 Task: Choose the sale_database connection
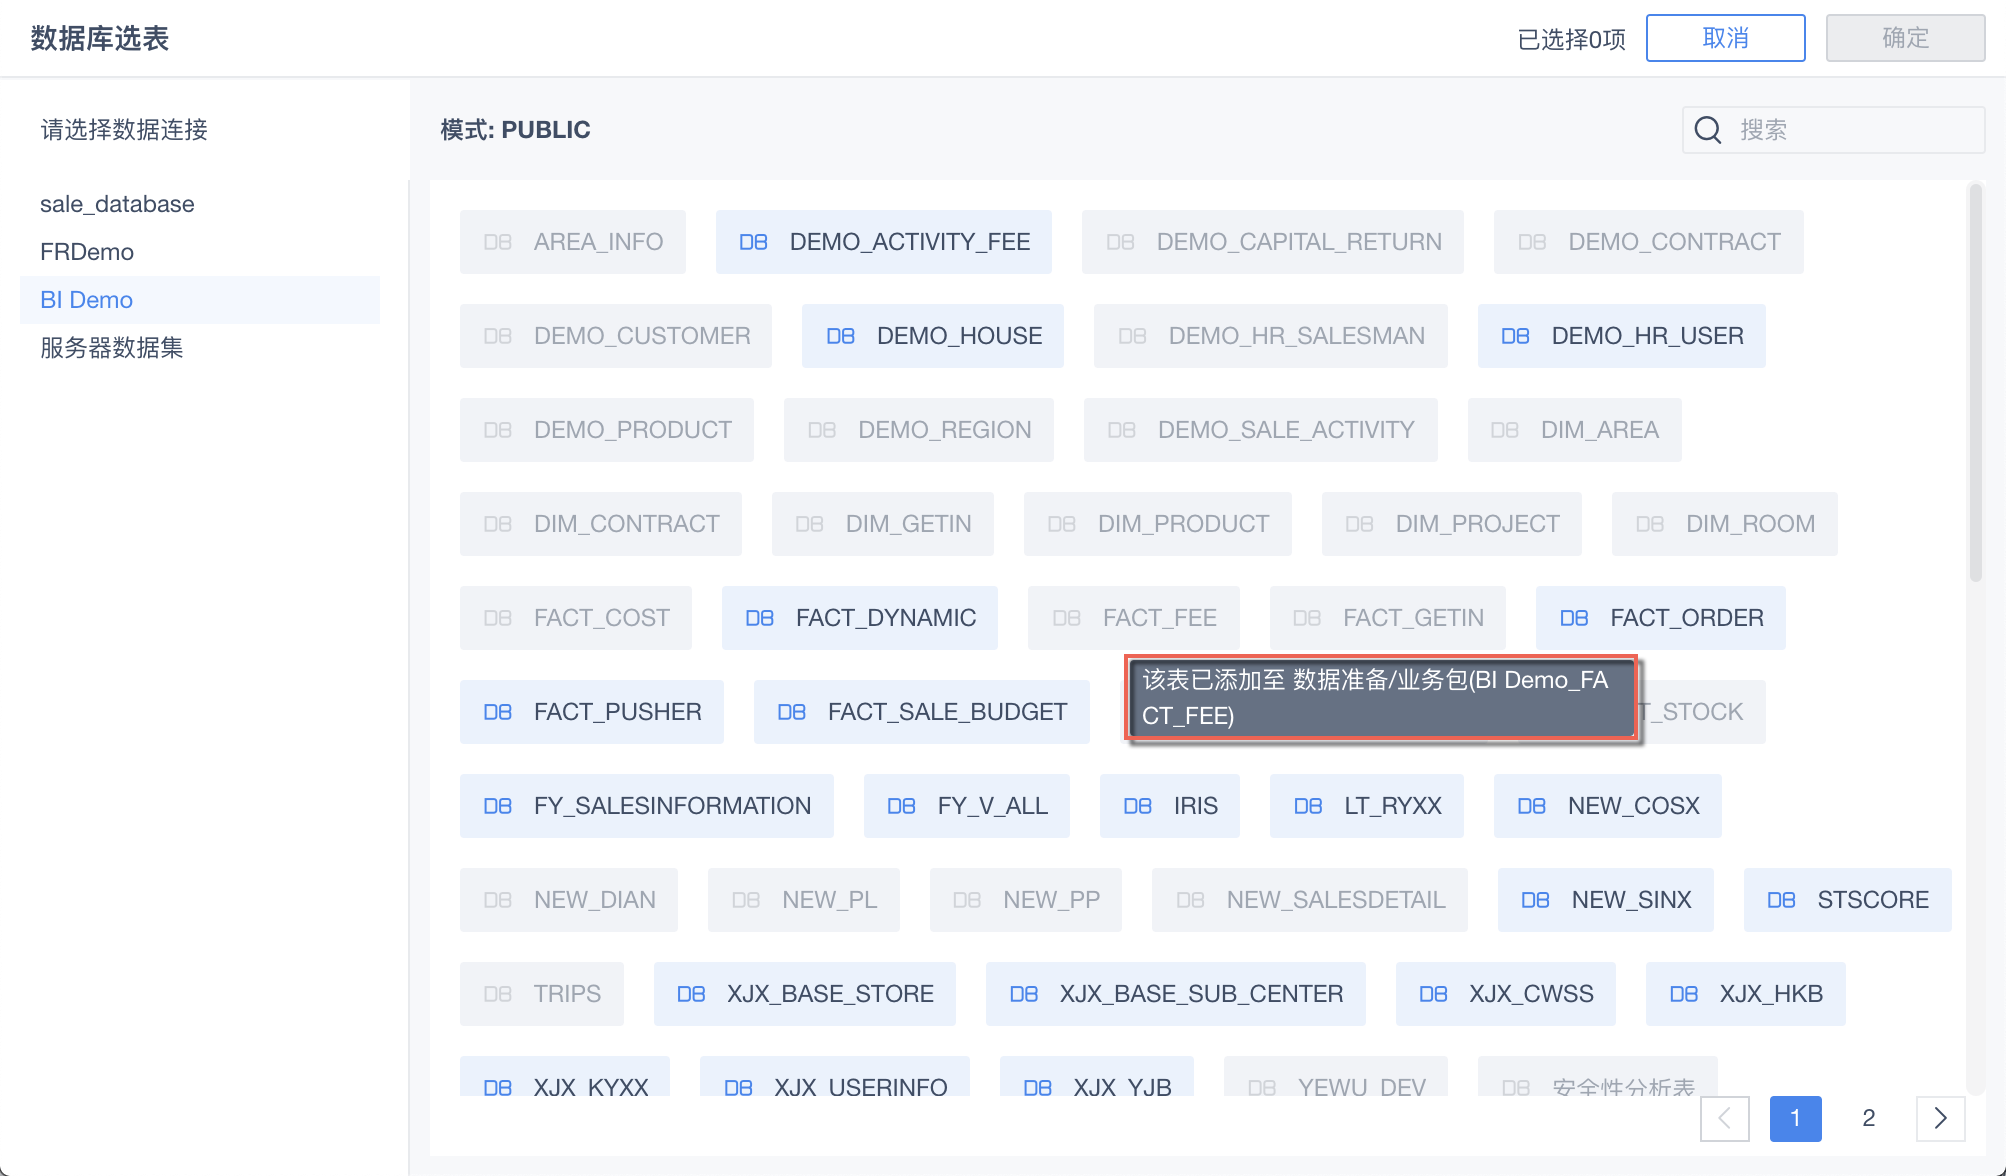[x=117, y=204]
